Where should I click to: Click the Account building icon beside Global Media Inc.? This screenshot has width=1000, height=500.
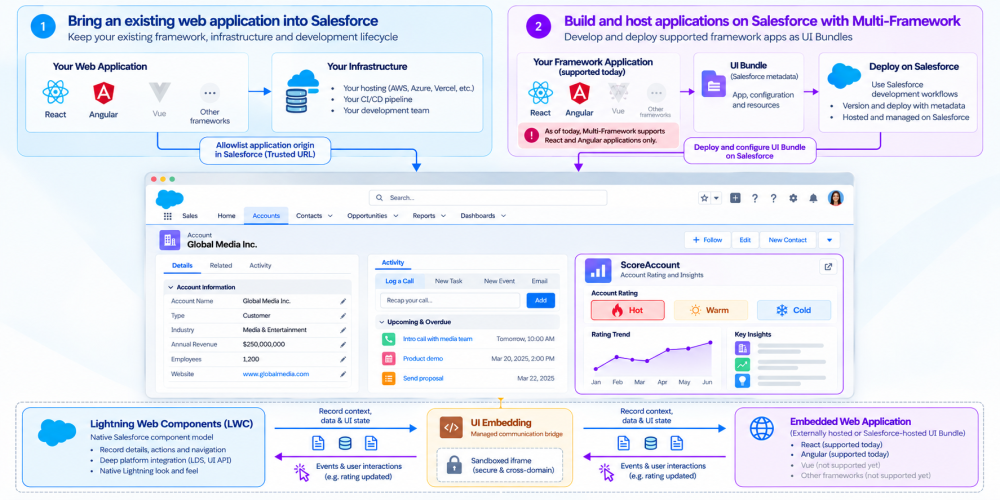click(170, 240)
